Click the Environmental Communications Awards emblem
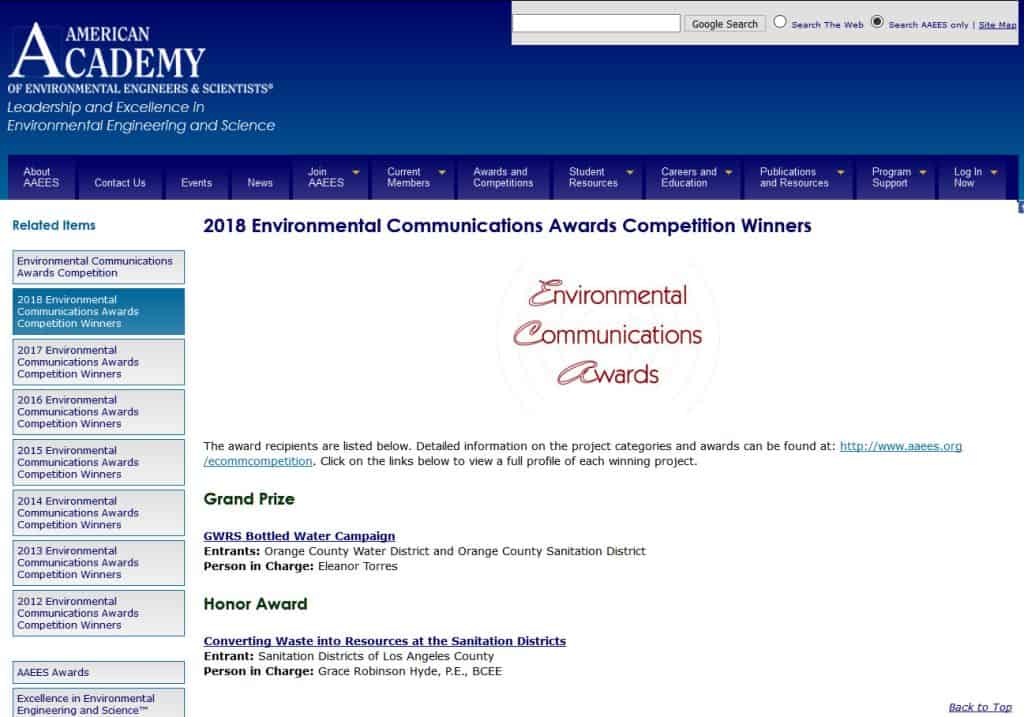 click(x=608, y=334)
